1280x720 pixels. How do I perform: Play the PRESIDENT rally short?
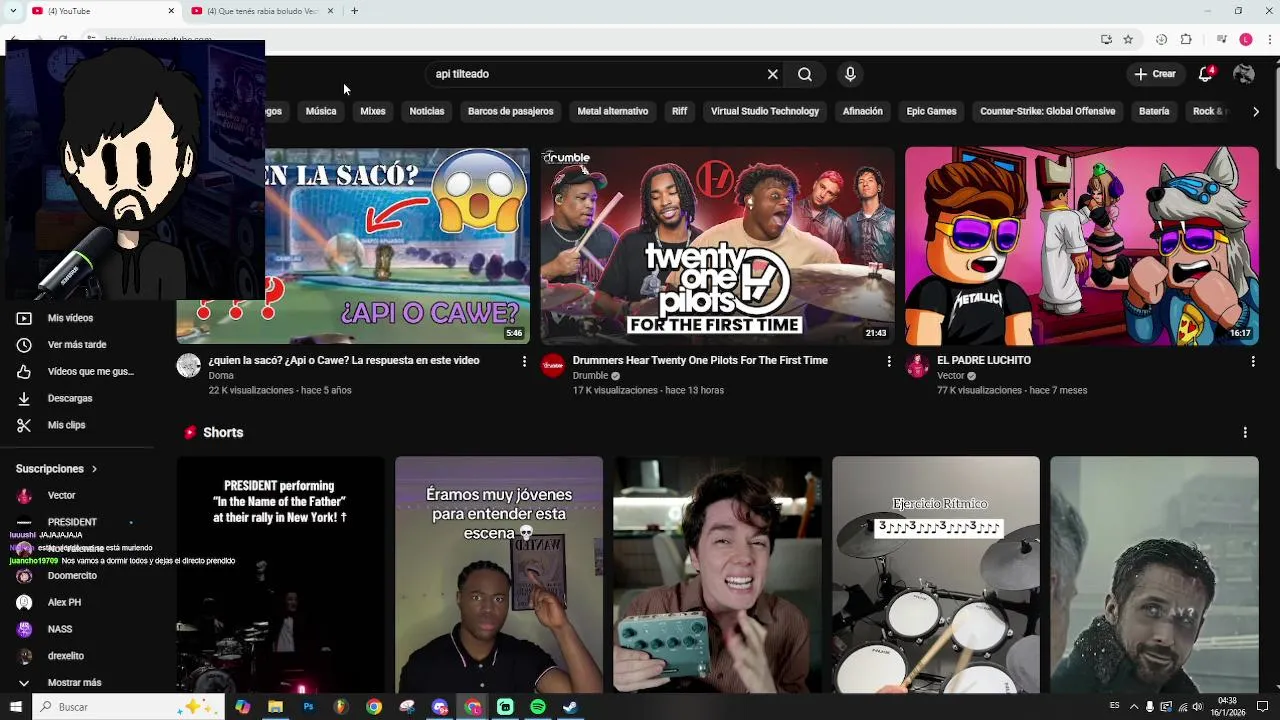[x=281, y=575]
